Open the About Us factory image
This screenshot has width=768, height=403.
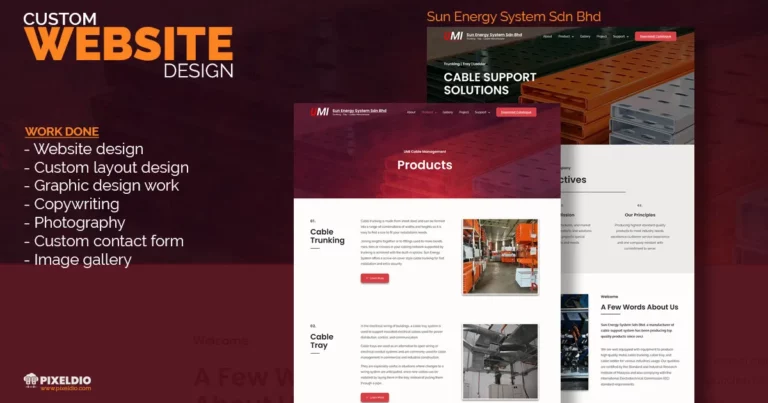click(x=575, y=342)
